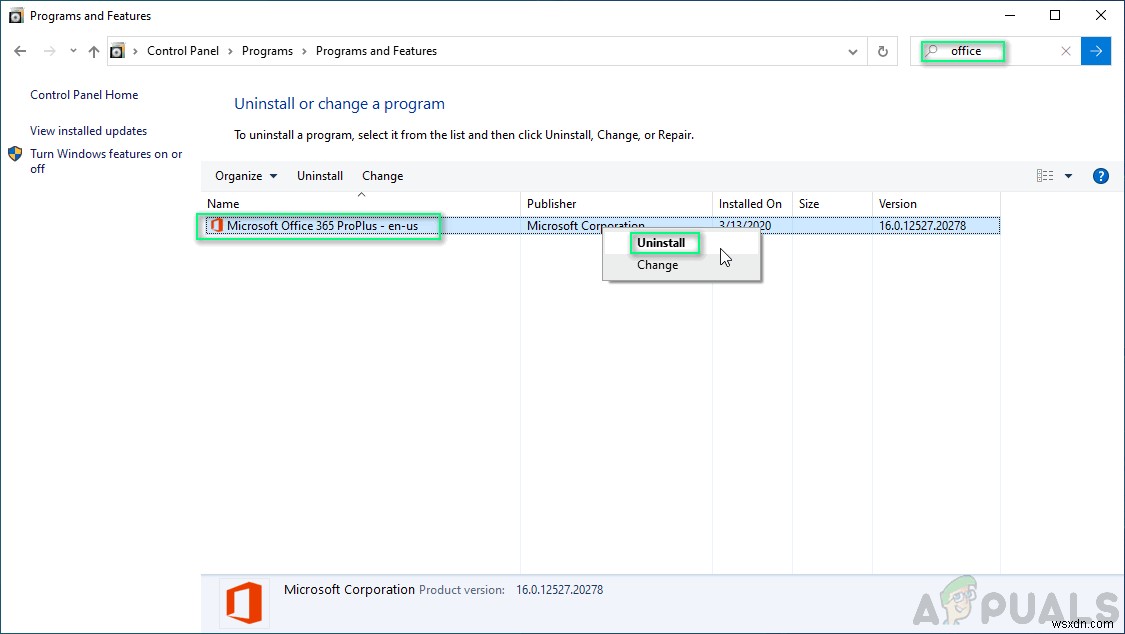Image resolution: width=1125 pixels, height=634 pixels.
Task: Expand the chevron after Programs breadcrumb
Action: click(x=304, y=51)
